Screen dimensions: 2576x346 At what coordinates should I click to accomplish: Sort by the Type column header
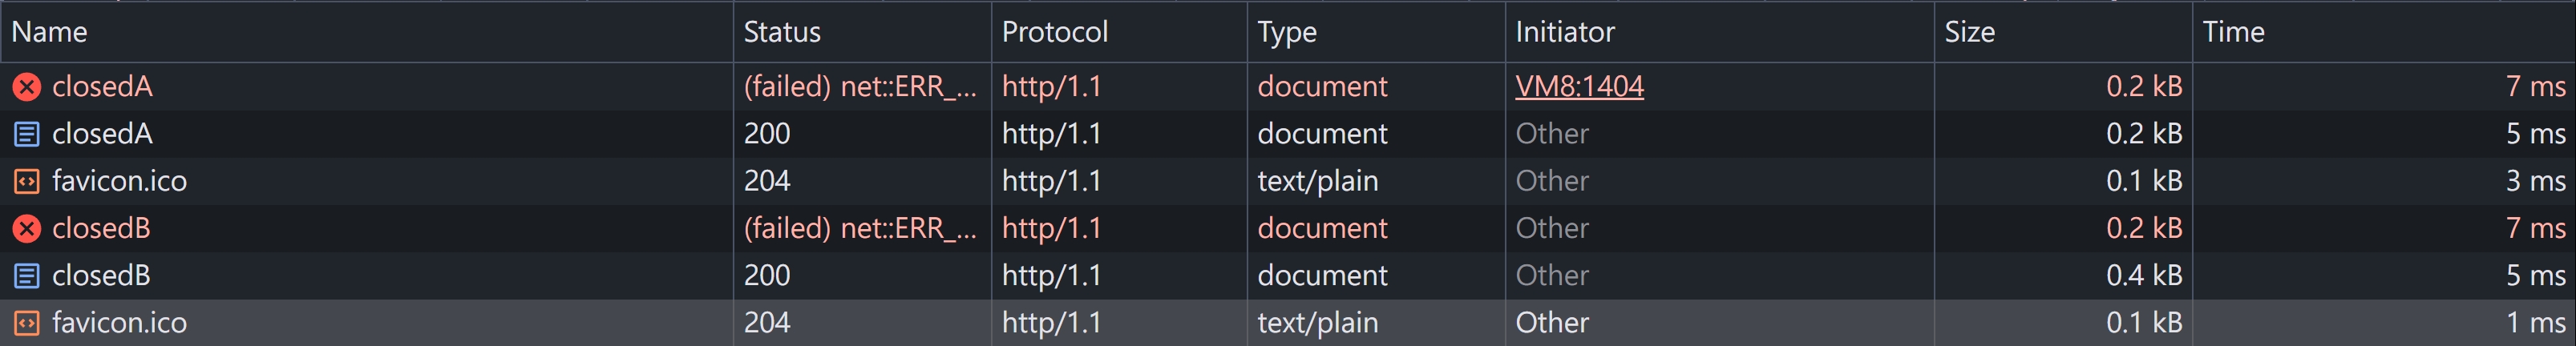point(1376,32)
